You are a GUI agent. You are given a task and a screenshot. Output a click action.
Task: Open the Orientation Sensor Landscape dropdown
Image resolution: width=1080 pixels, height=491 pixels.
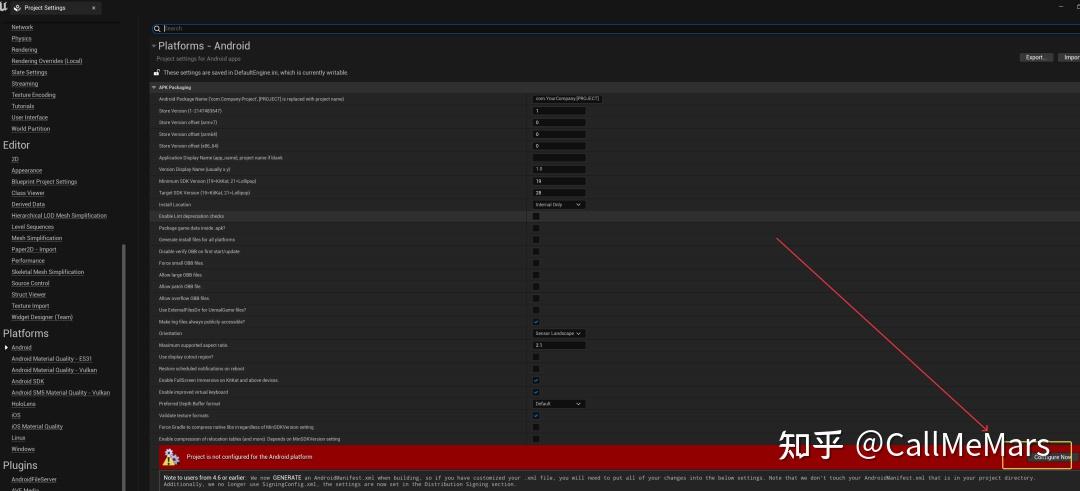559,333
